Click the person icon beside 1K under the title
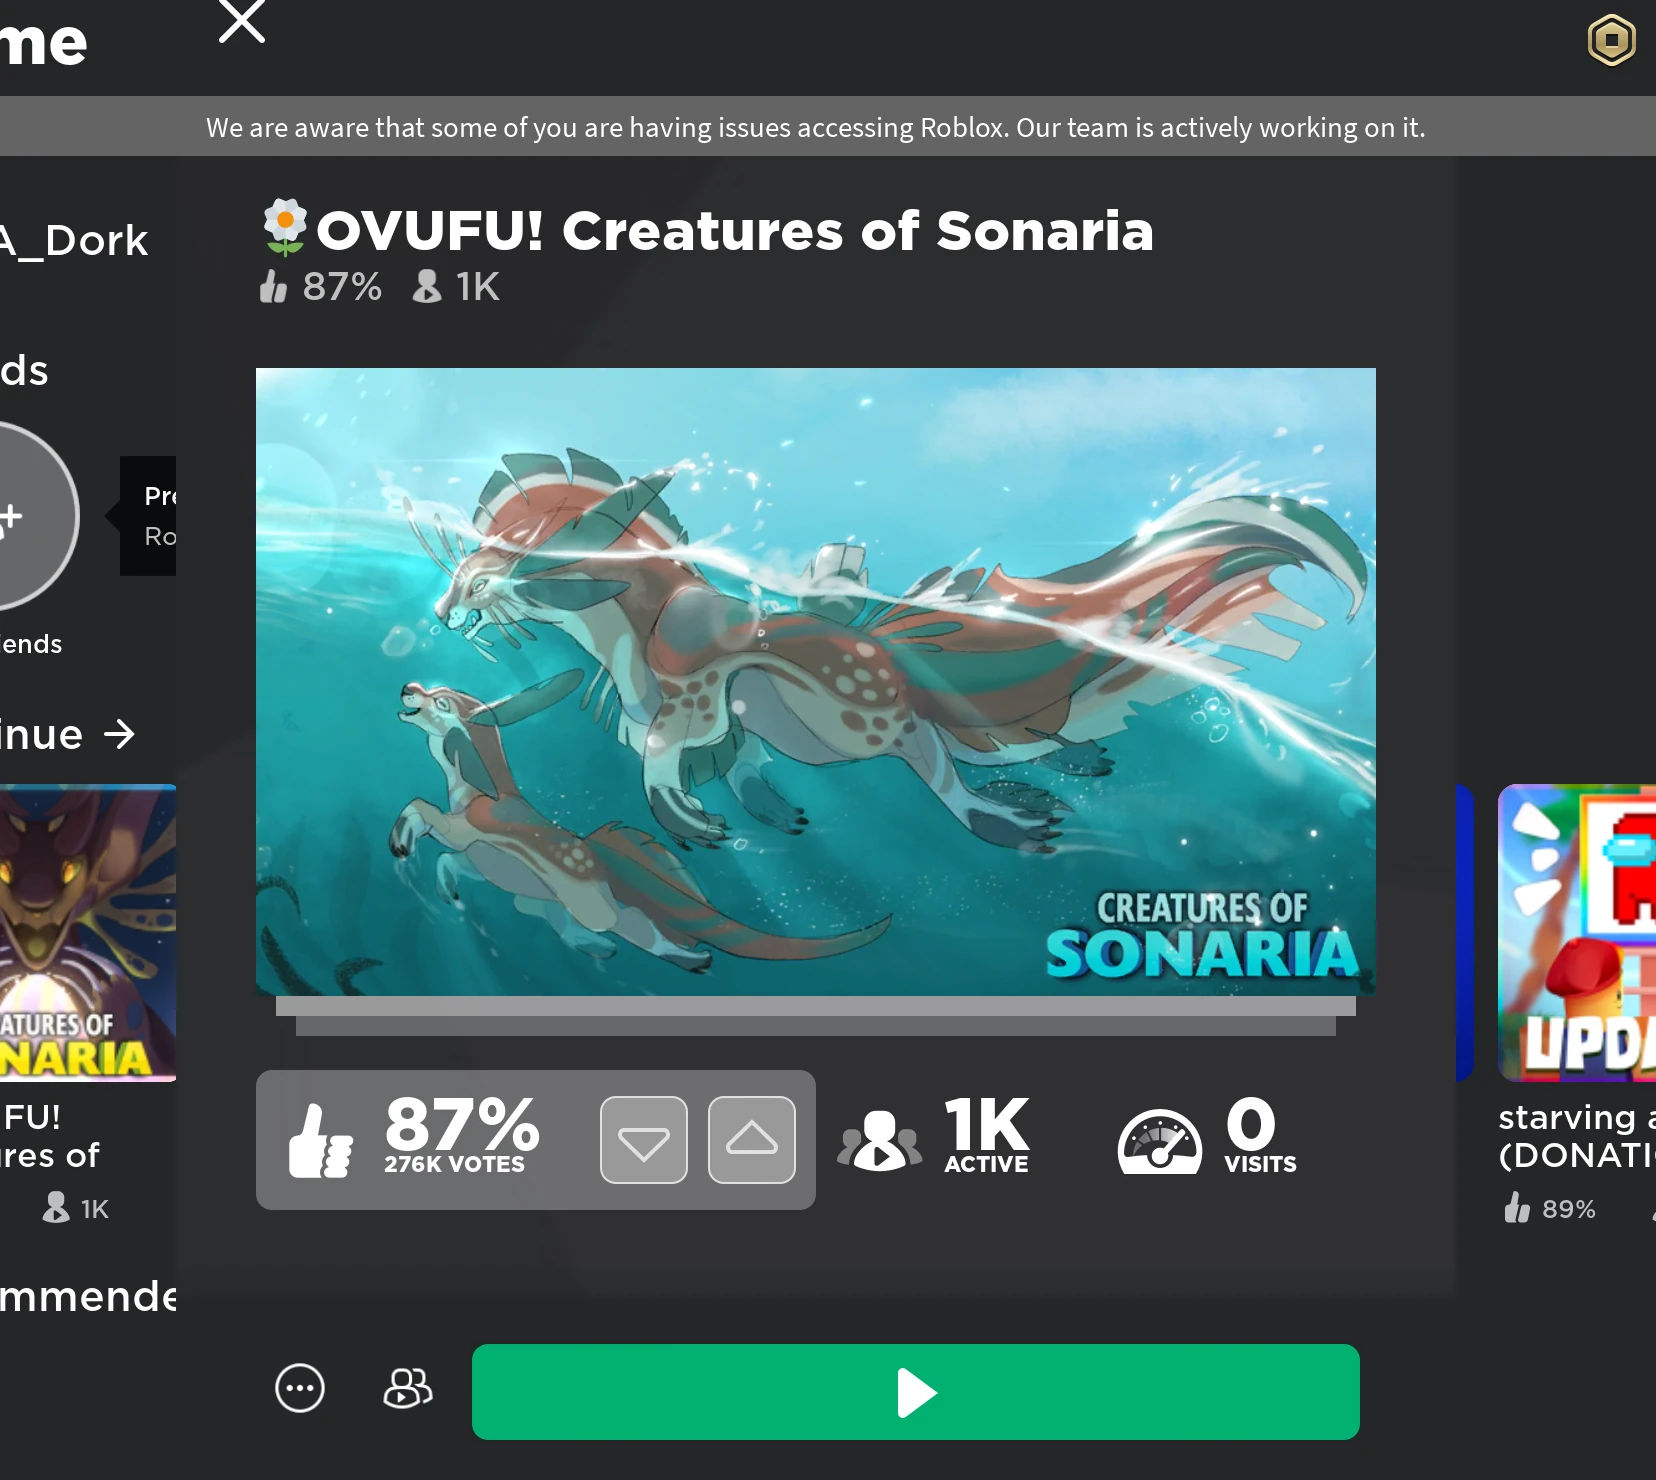 click(x=426, y=288)
